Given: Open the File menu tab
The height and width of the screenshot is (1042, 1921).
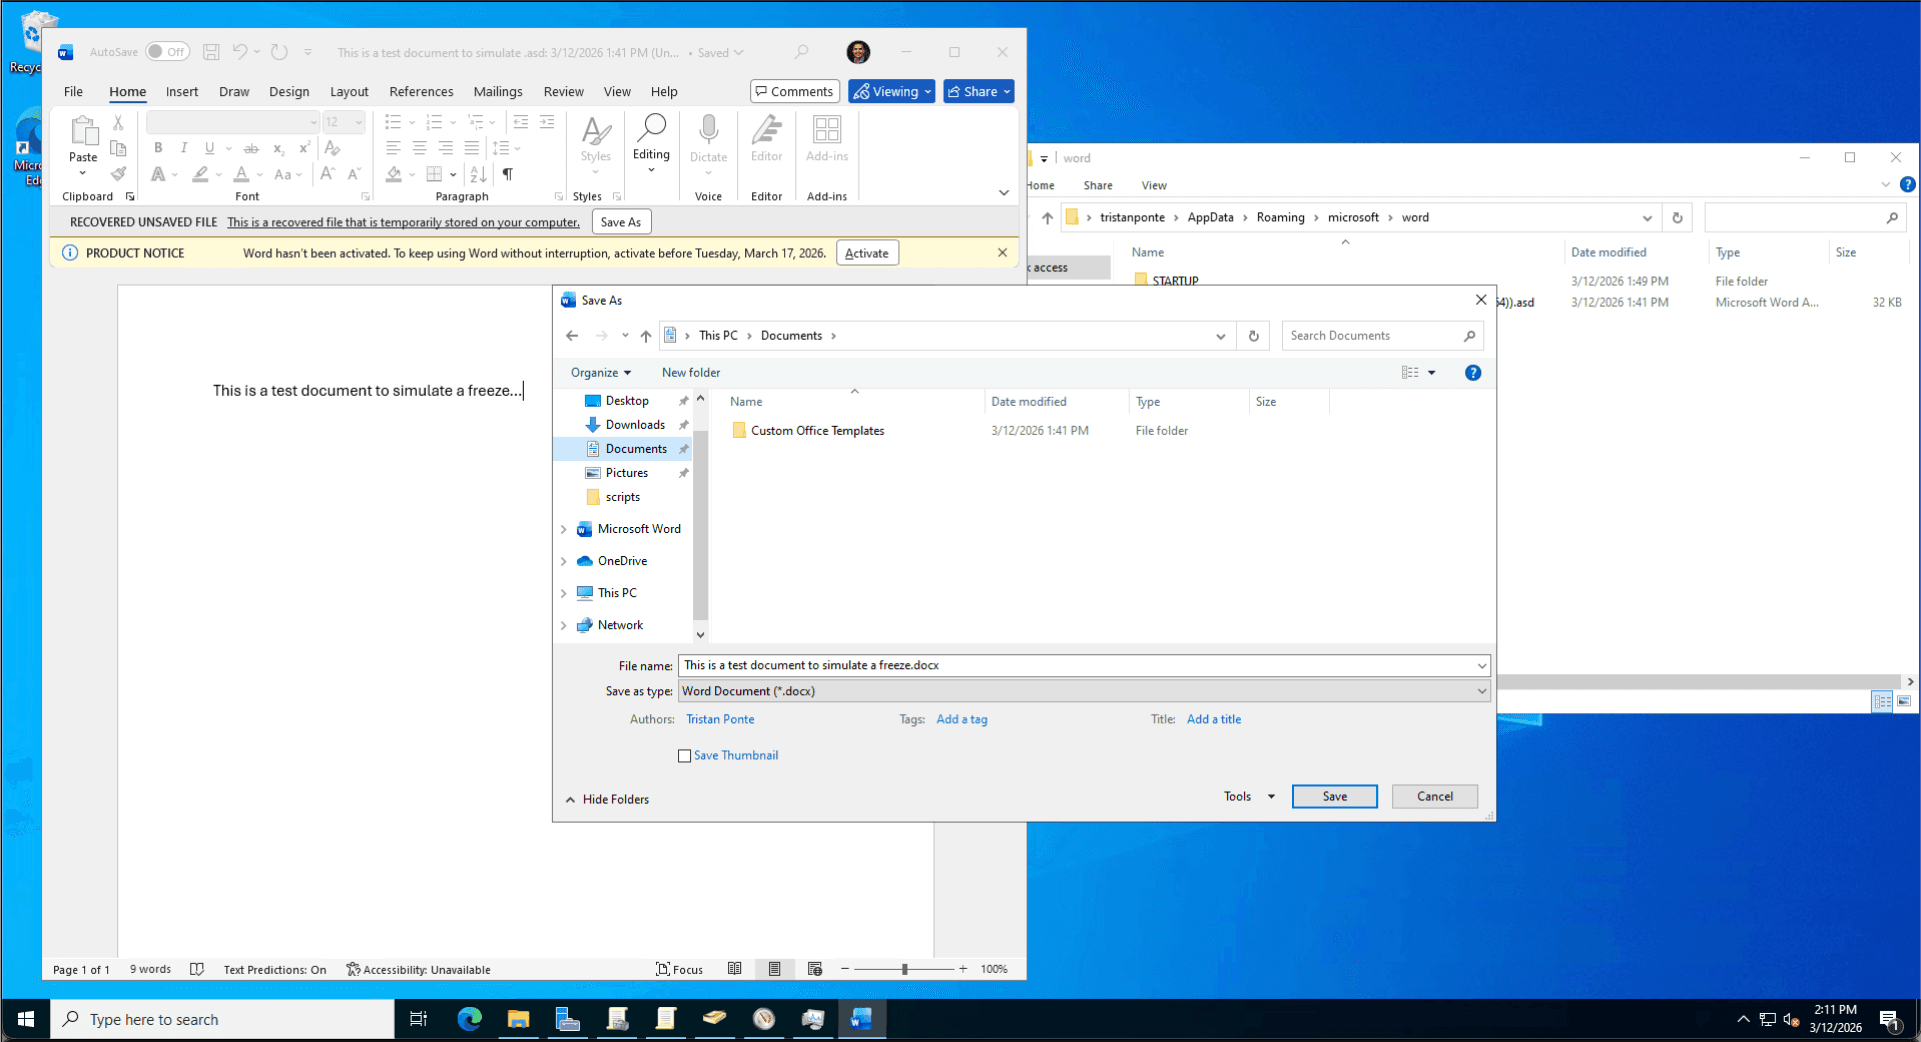Looking at the screenshot, I should [x=73, y=91].
